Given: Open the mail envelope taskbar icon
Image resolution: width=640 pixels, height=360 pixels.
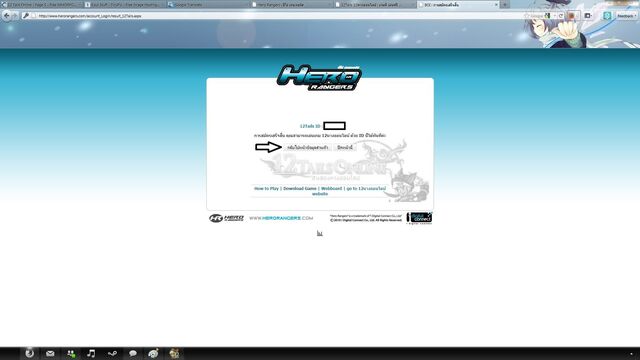Looking at the screenshot, I should click(x=50, y=353).
